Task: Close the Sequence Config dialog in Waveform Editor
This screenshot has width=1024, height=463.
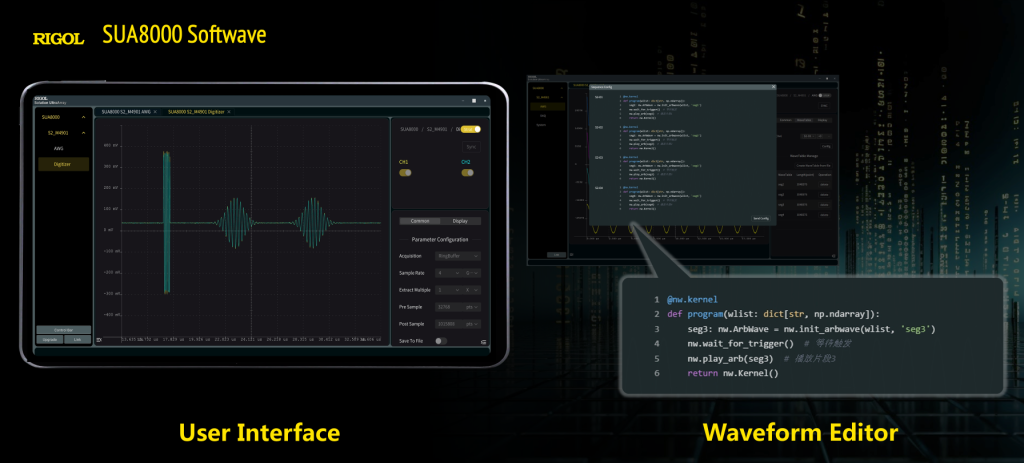Action: pos(773,87)
